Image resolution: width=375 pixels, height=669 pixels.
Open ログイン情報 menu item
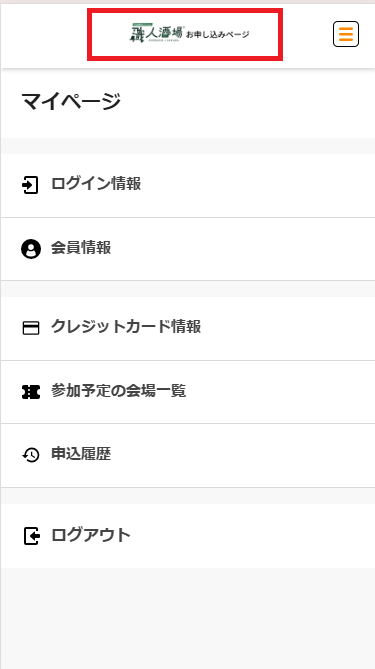(188, 186)
